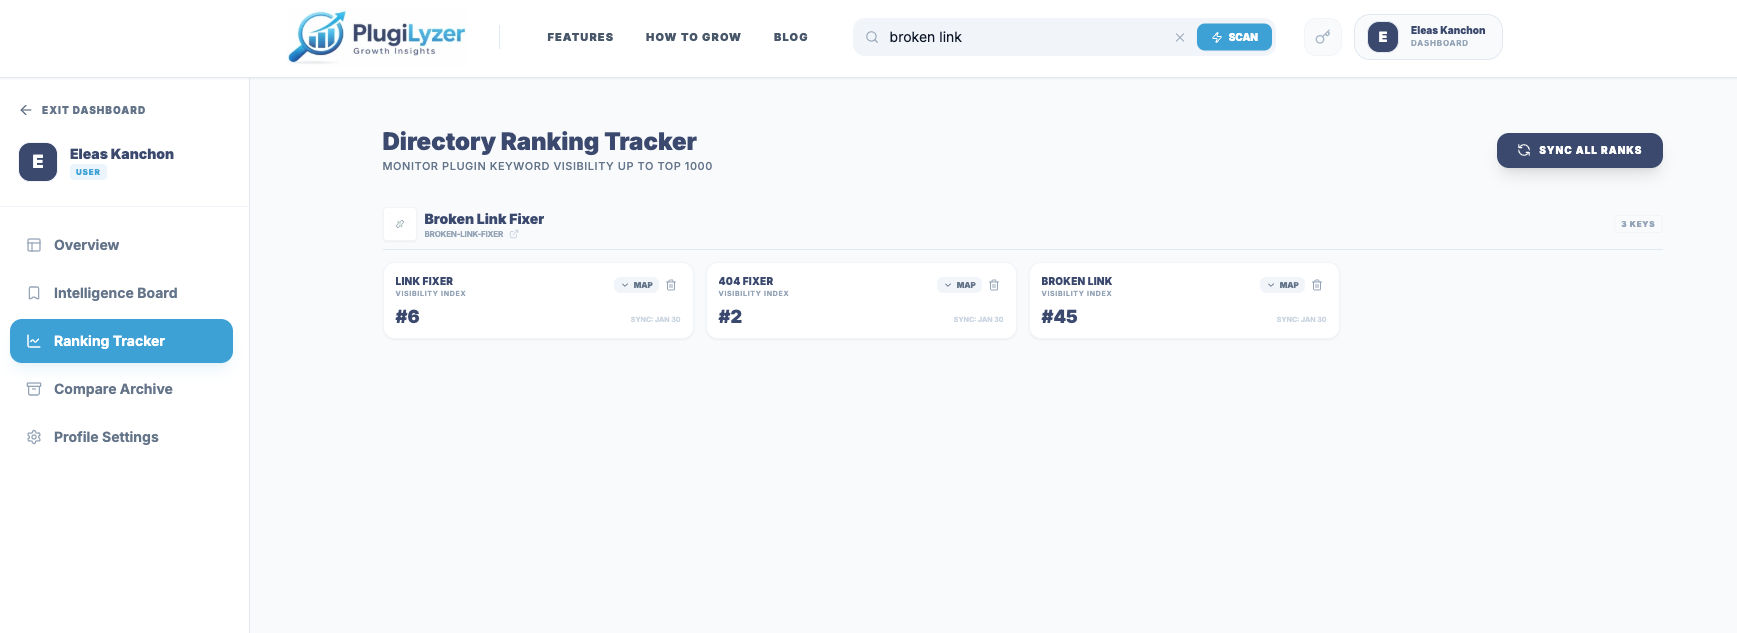Expand MAP for LINK FIXER keyword
1737x633 pixels.
click(636, 285)
